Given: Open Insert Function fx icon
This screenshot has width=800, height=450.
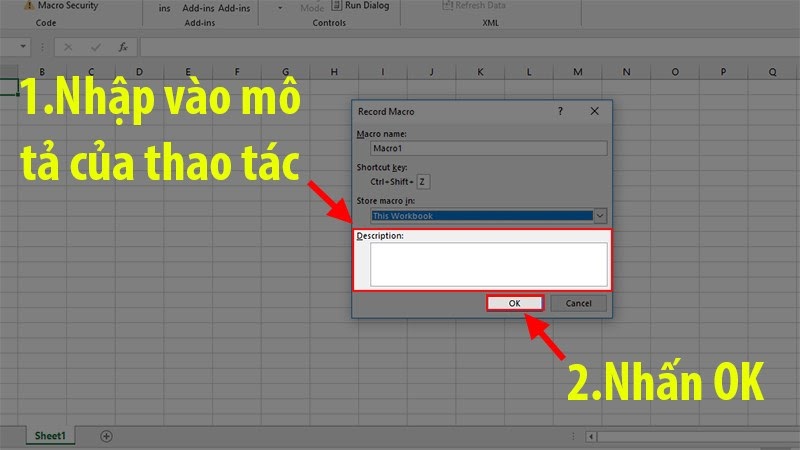Looking at the screenshot, I should pos(123,47).
